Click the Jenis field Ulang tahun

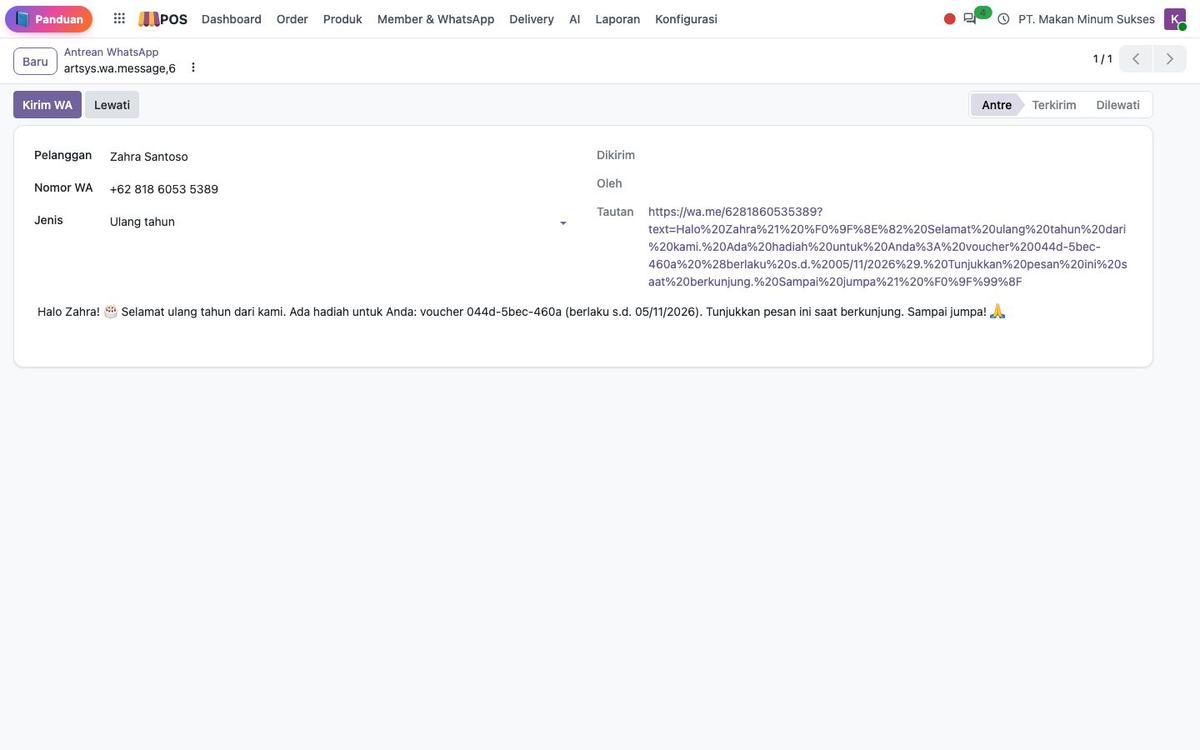click(x=339, y=222)
